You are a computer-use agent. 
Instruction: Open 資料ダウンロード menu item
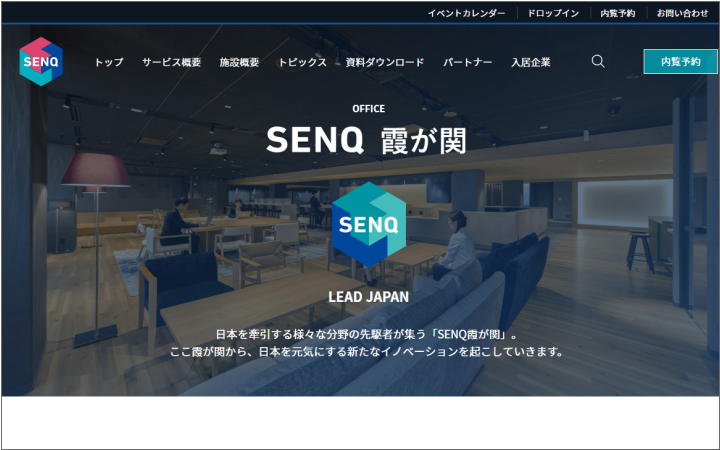(x=385, y=62)
